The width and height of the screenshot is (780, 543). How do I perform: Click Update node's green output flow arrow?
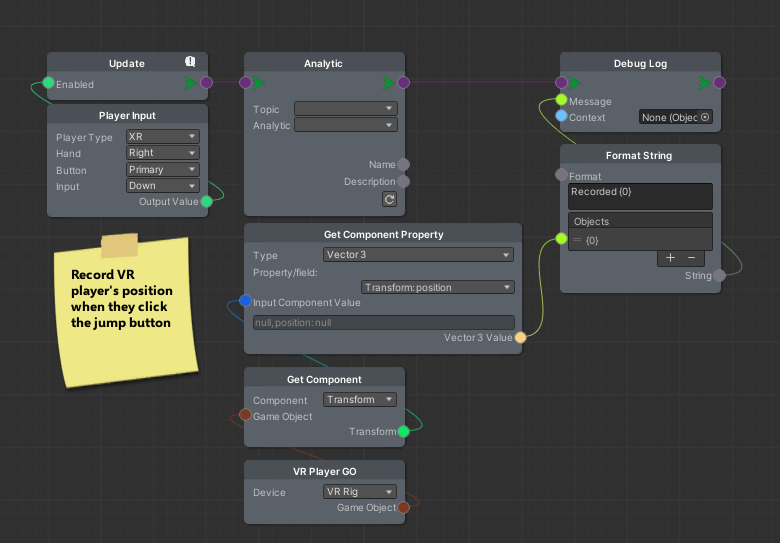191,83
